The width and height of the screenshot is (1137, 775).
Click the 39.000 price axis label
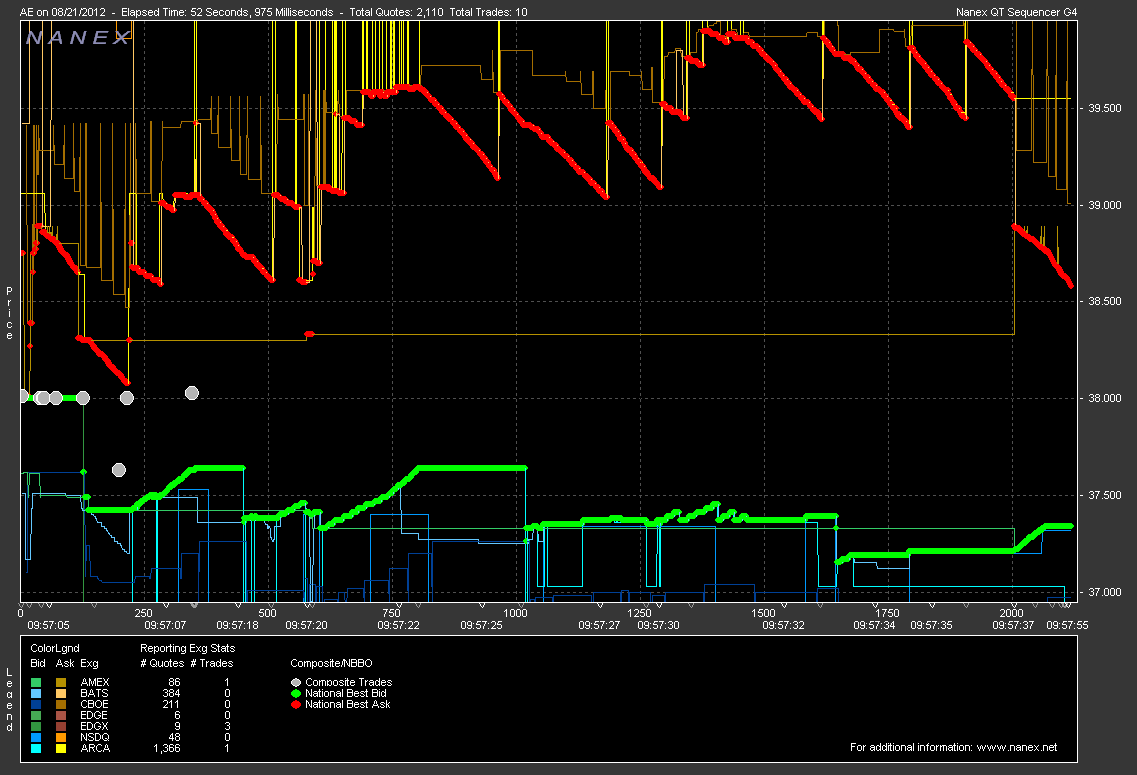[1105, 205]
